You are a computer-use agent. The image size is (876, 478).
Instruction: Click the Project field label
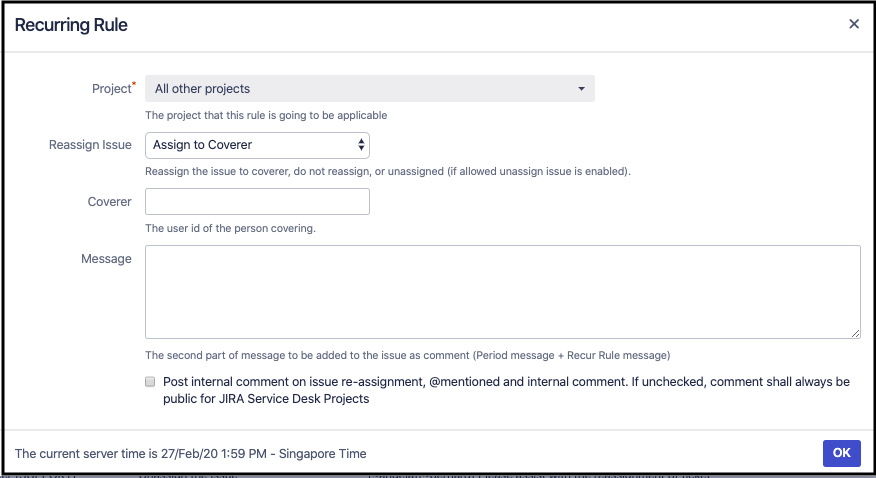(110, 89)
